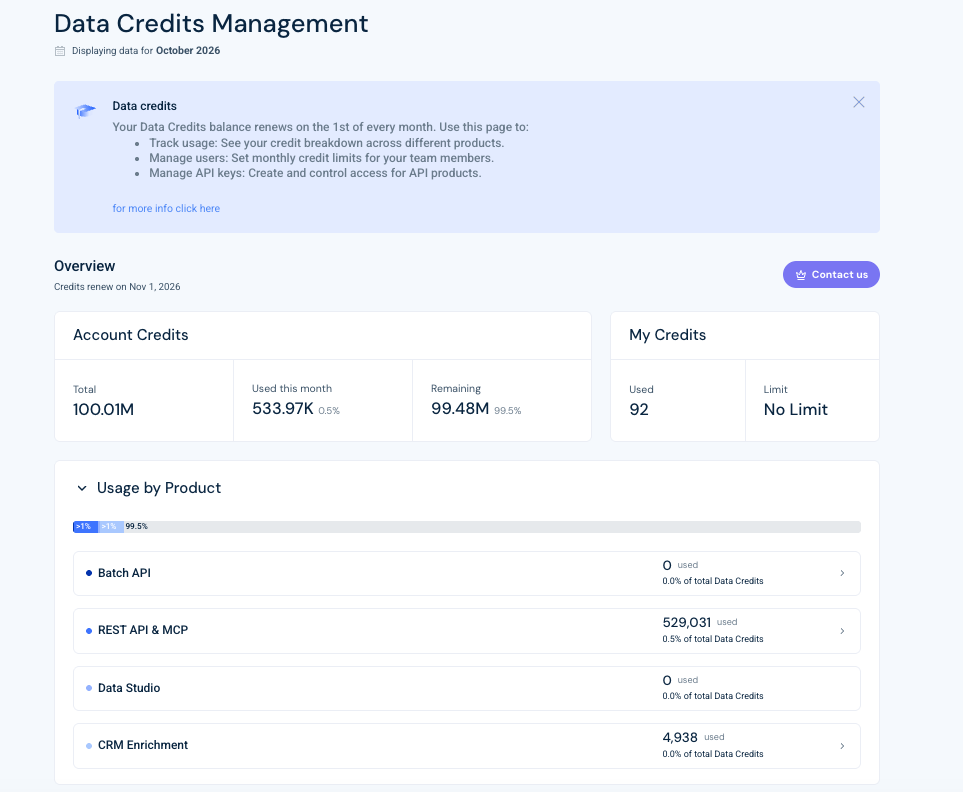This screenshot has width=963, height=792.
Task: Open the Contact us button
Action: 831,274
